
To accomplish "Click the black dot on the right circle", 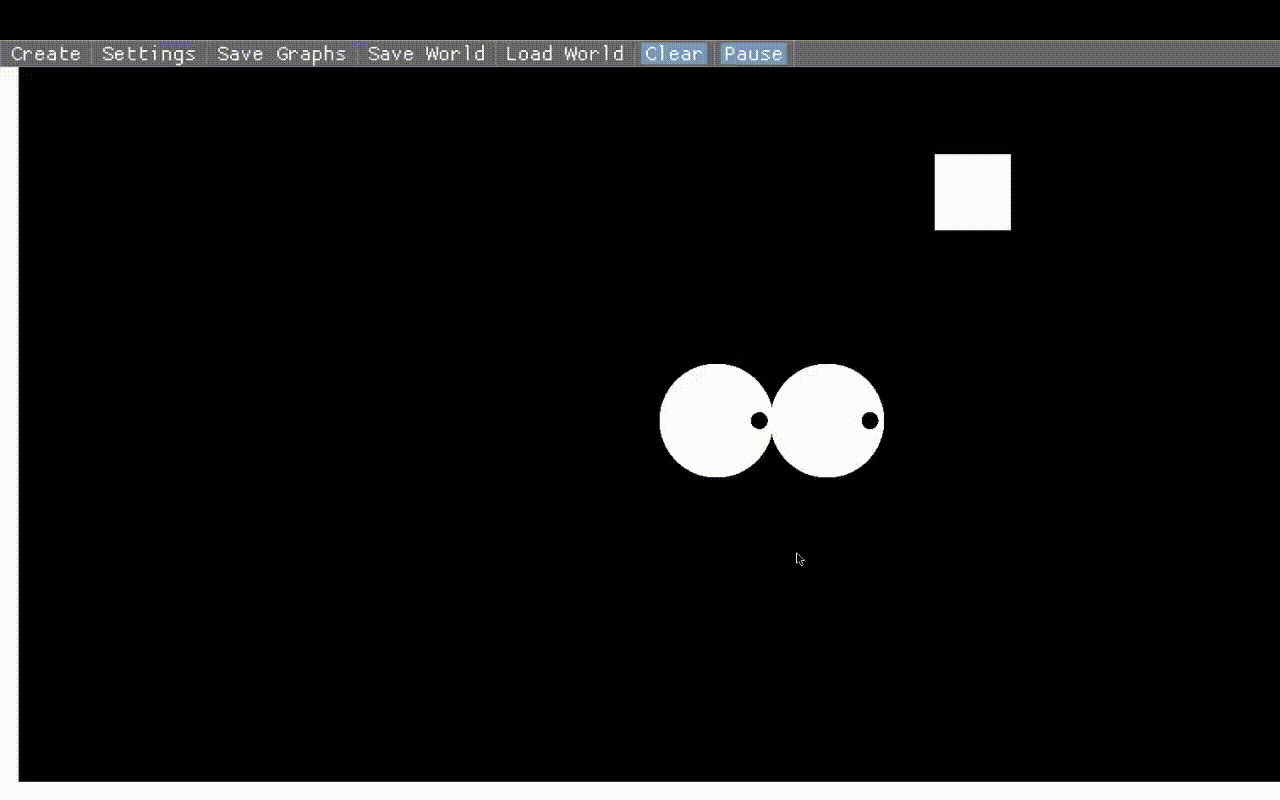I will click(870, 420).
